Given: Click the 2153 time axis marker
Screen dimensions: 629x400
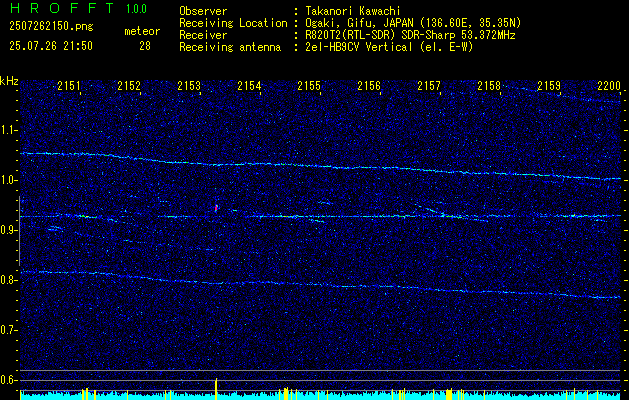Looking at the screenshot, I should tap(189, 85).
